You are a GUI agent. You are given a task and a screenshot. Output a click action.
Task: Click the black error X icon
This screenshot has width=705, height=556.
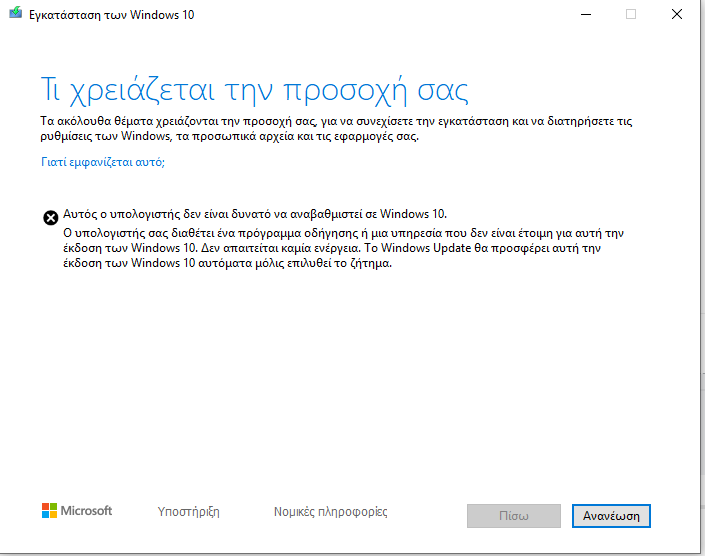pyautogui.click(x=51, y=218)
